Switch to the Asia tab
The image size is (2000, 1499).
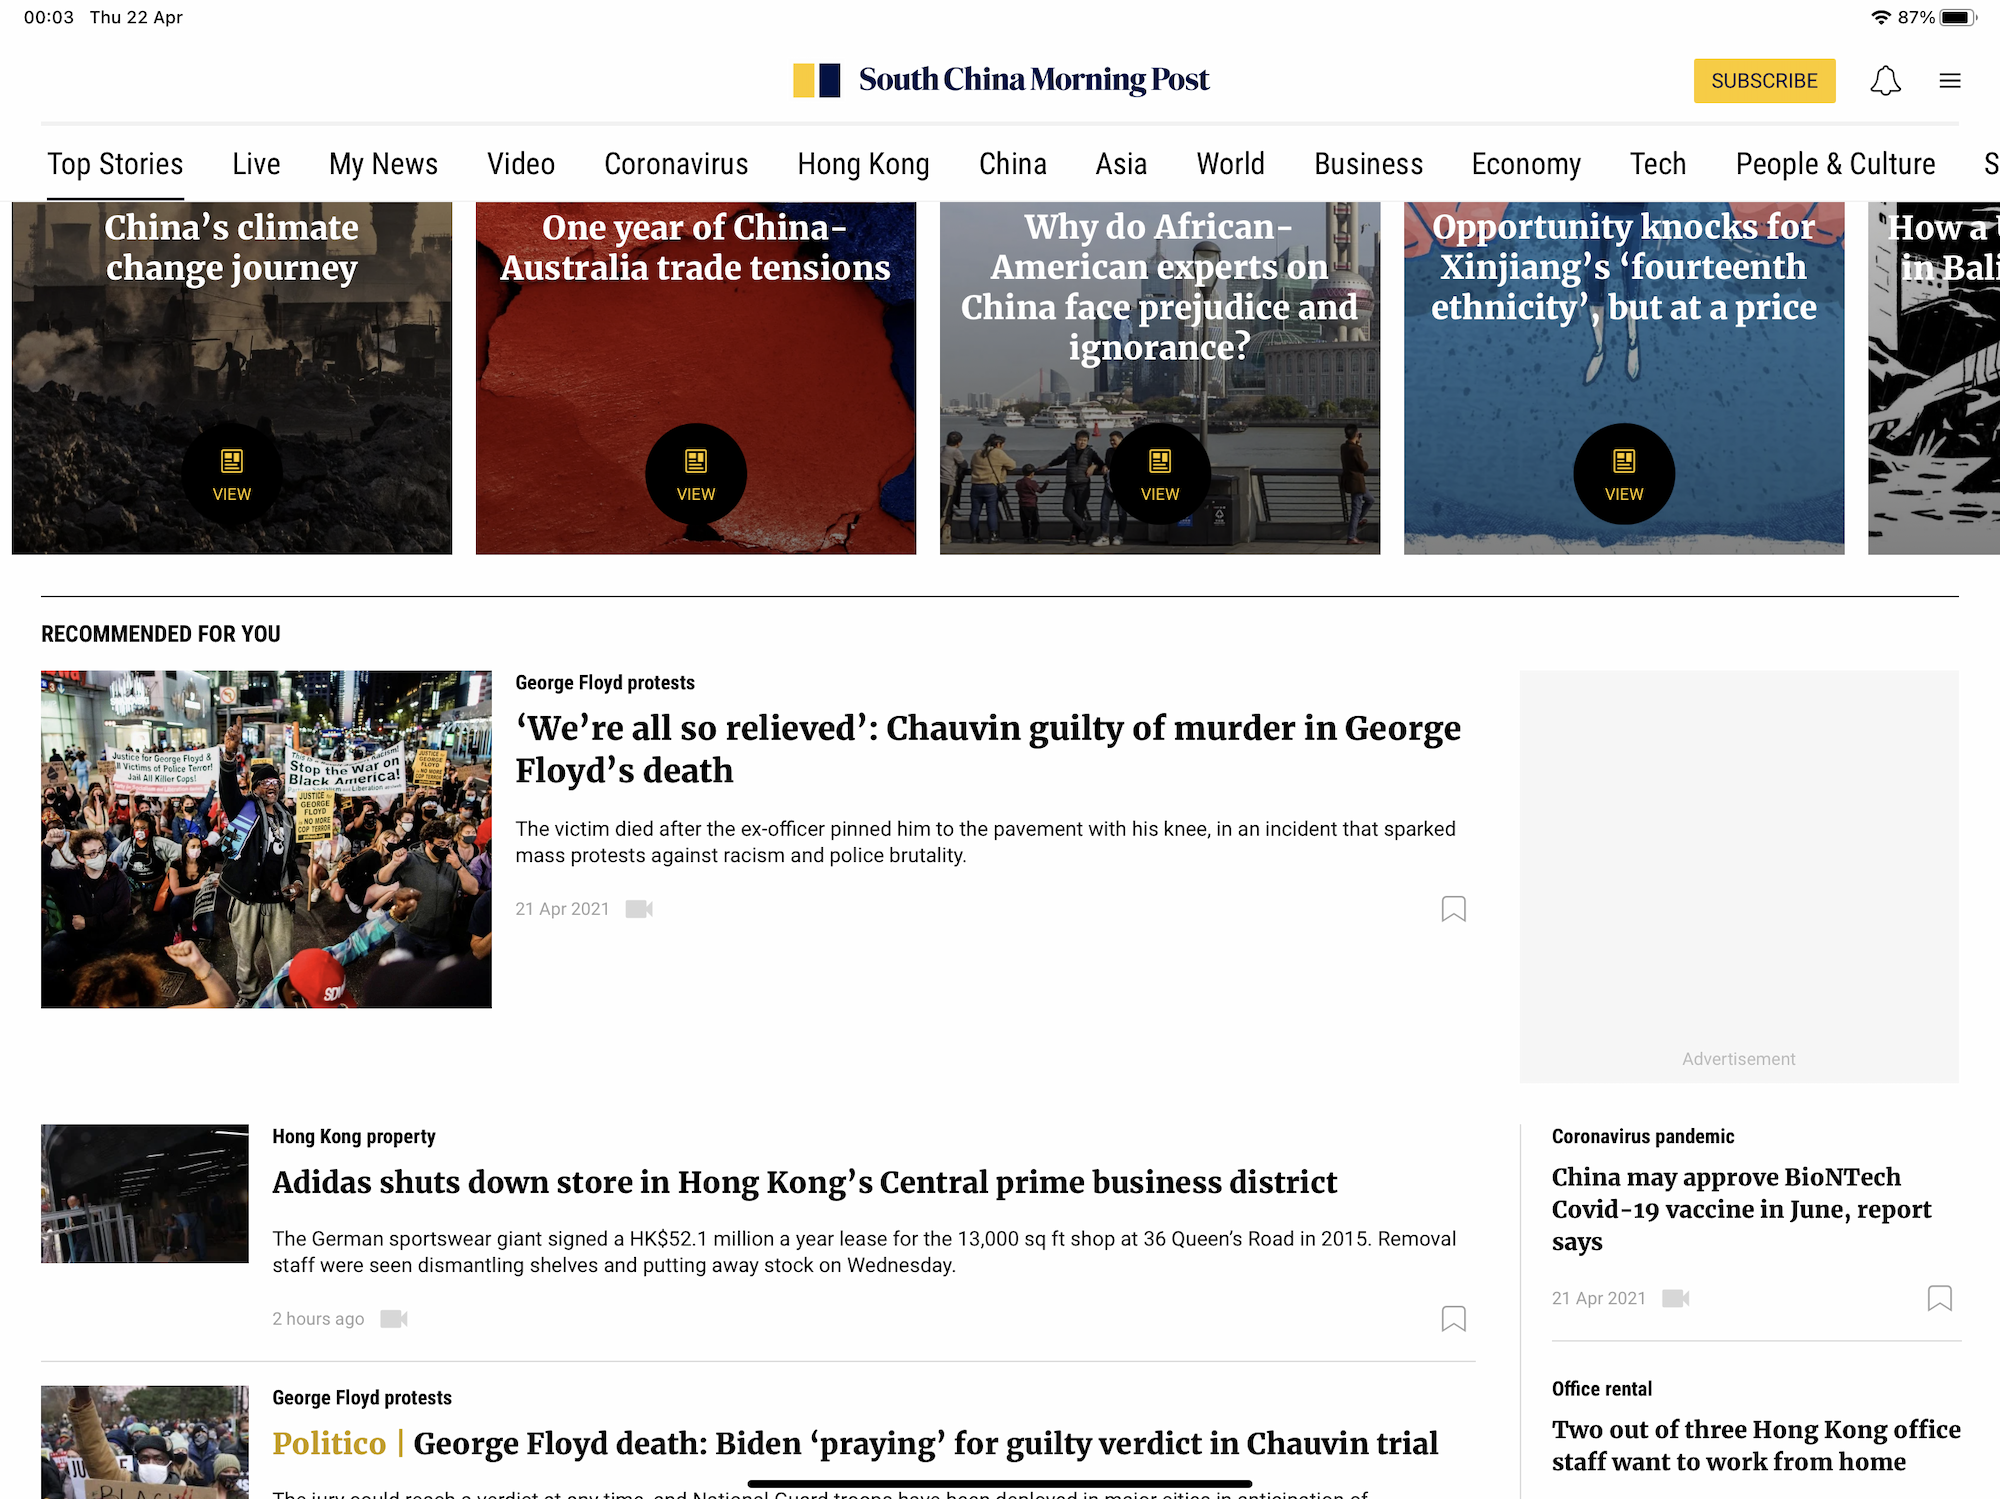[1121, 164]
